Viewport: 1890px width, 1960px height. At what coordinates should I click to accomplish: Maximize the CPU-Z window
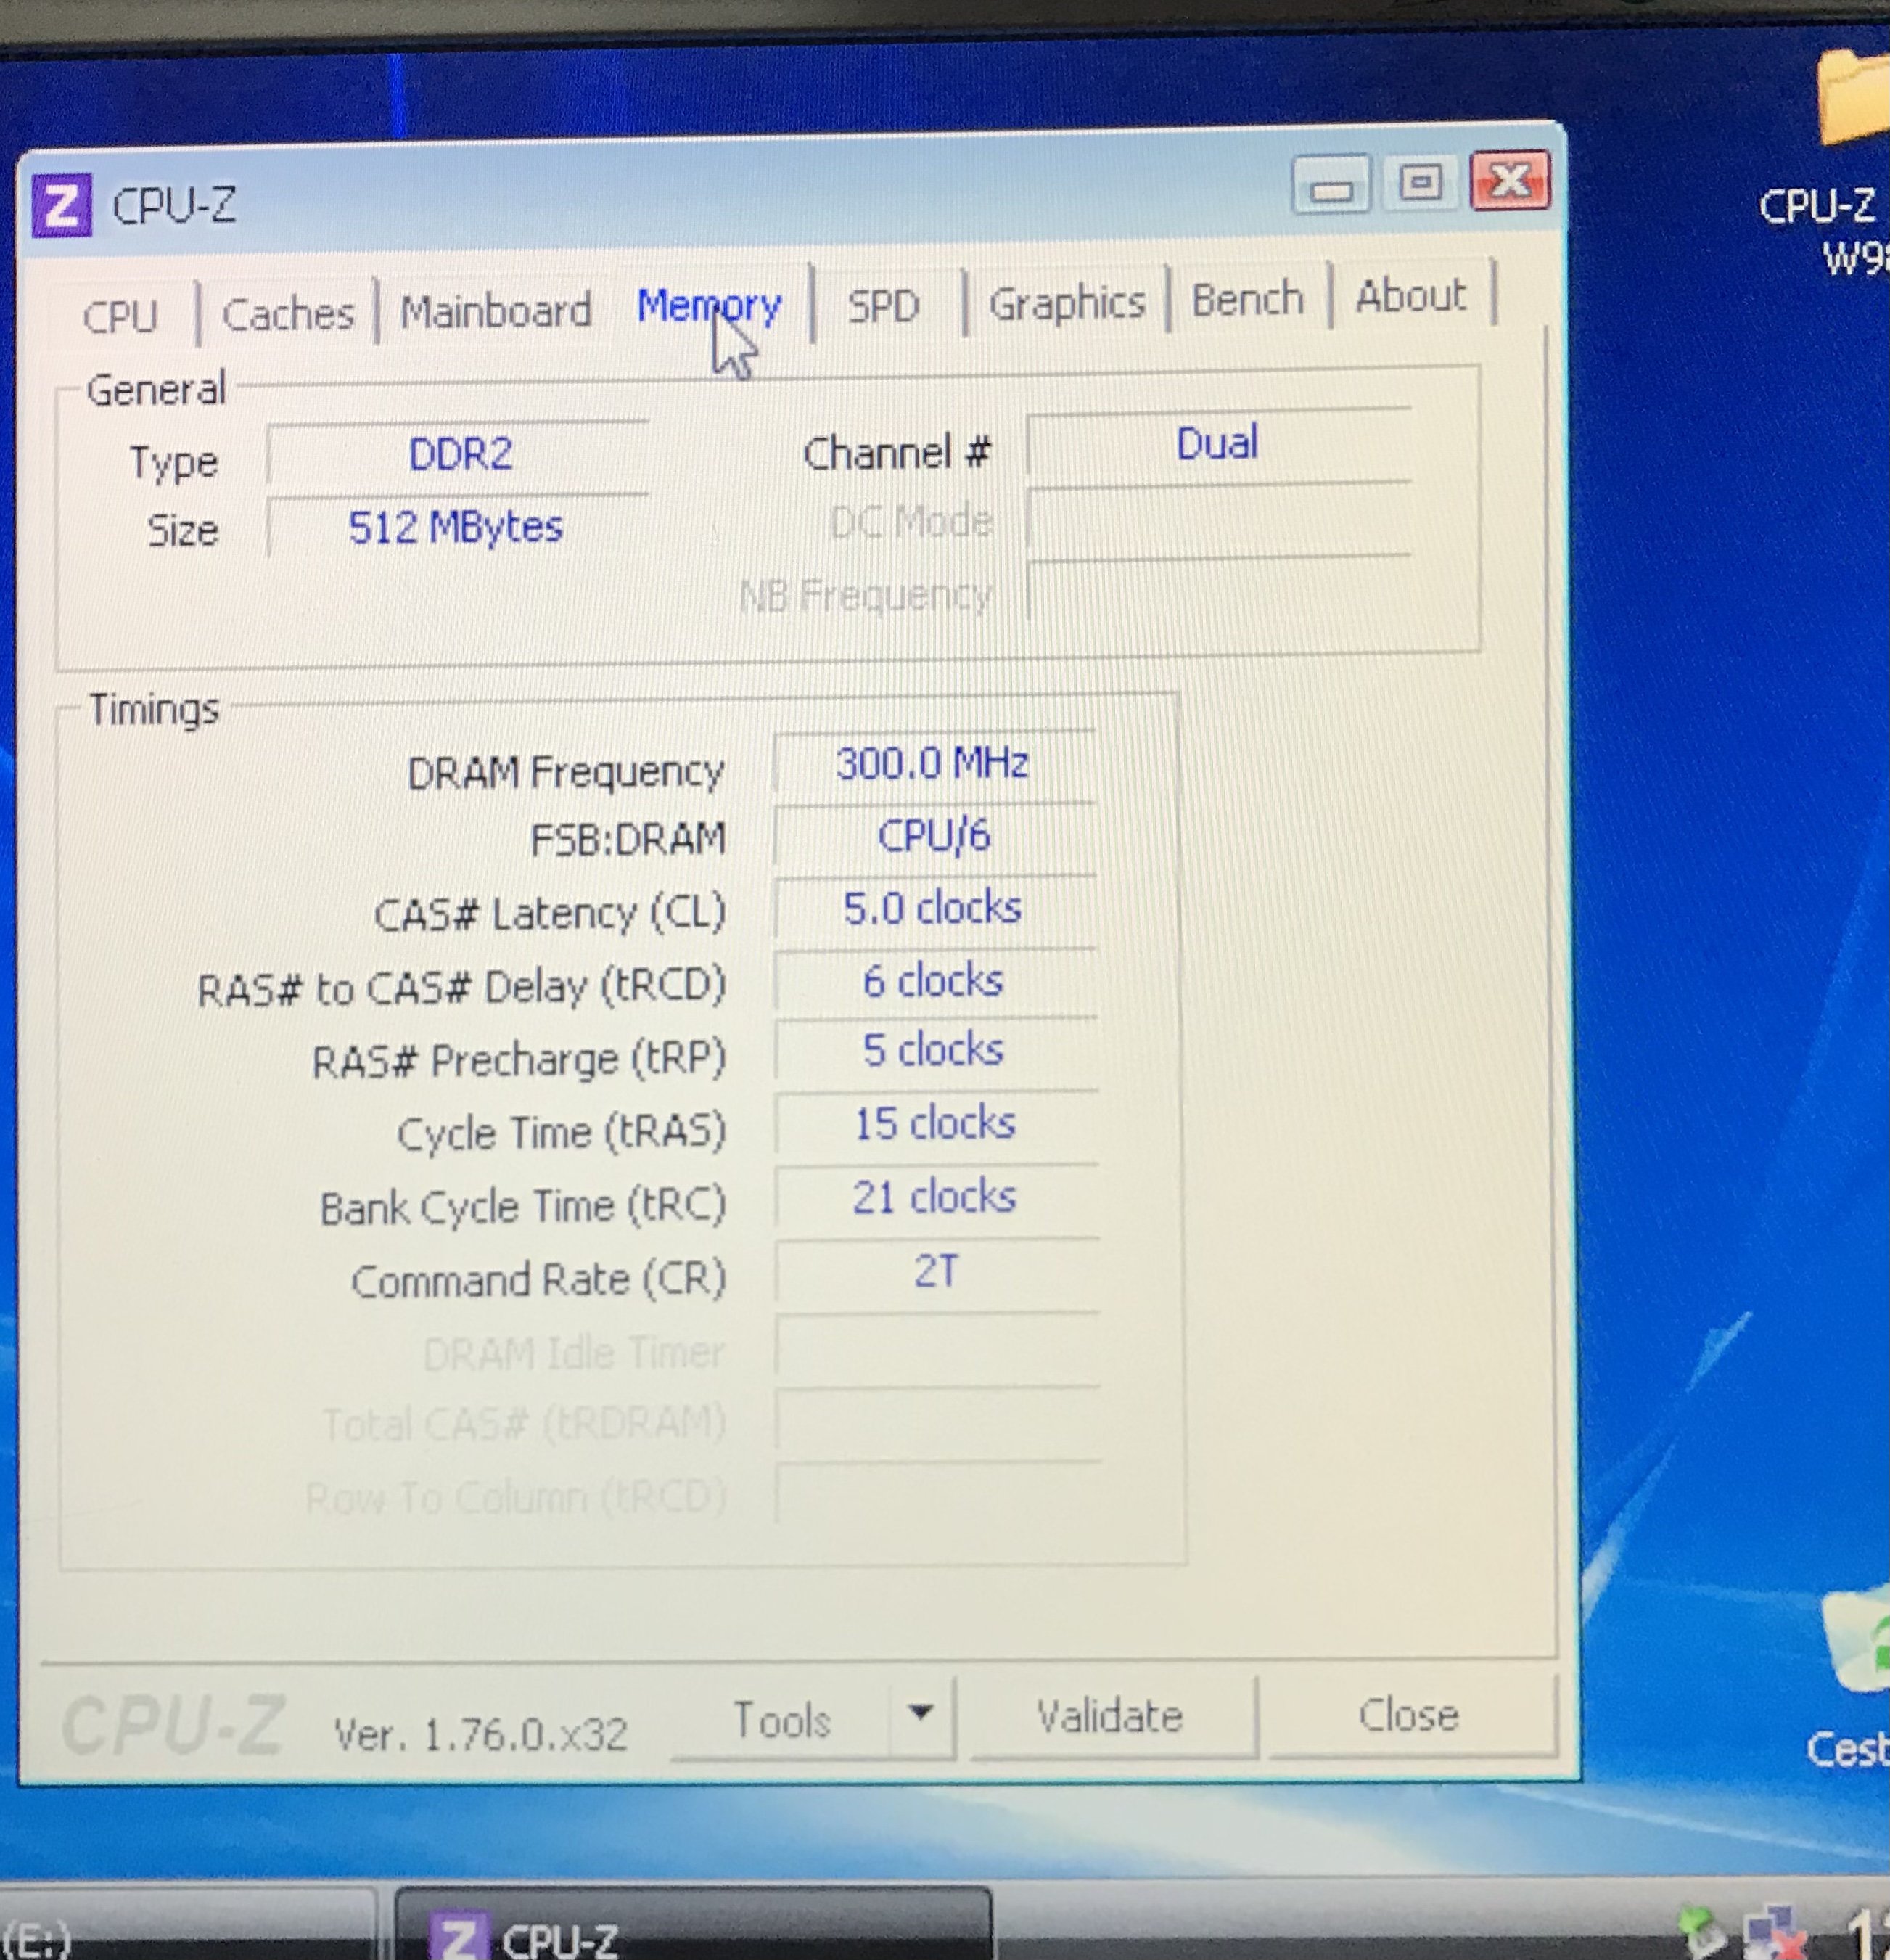(1420, 183)
